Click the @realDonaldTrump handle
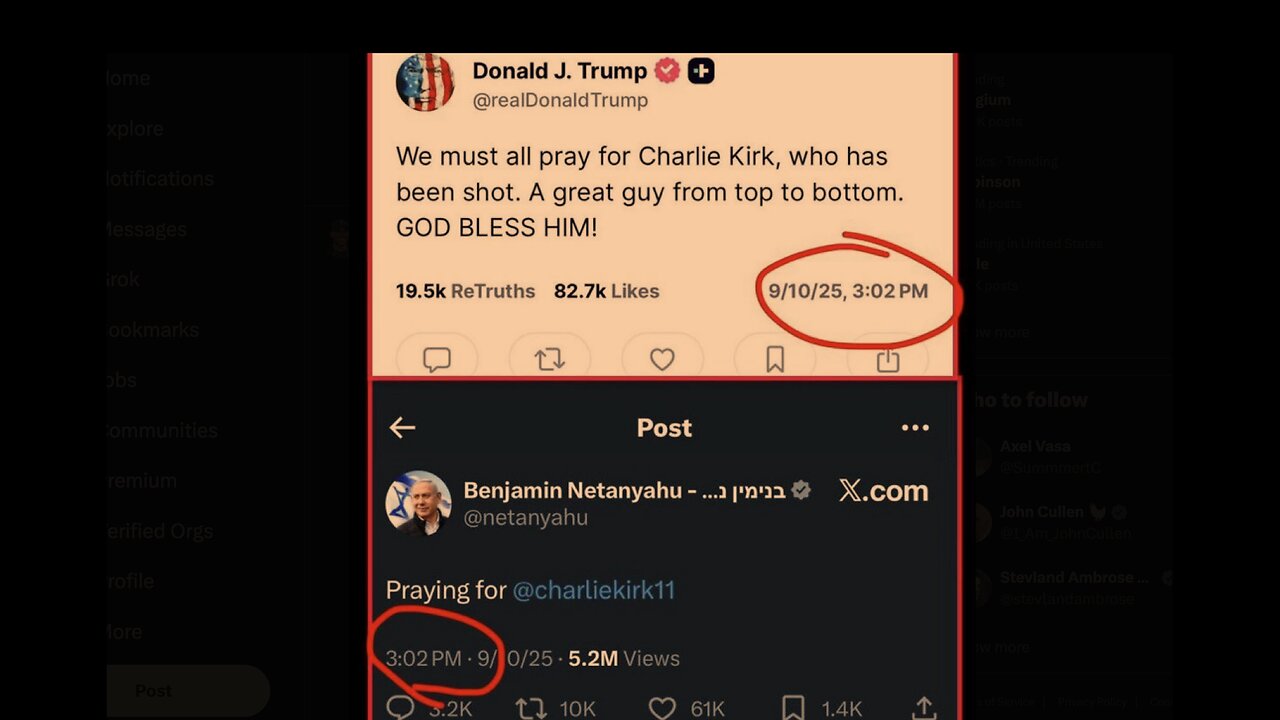 (560, 100)
